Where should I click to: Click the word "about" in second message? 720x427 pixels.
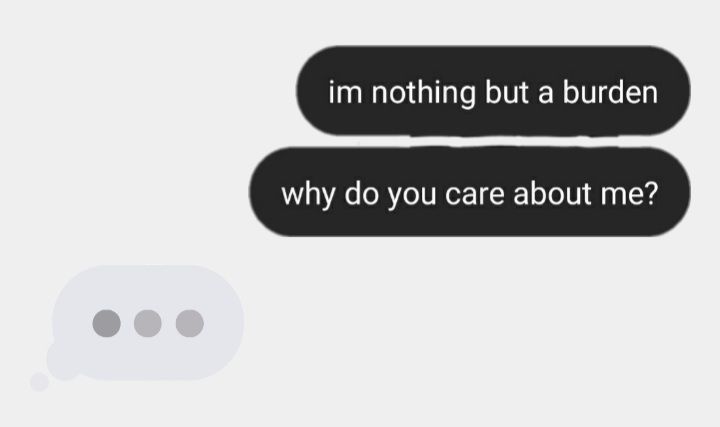[x=552, y=193]
